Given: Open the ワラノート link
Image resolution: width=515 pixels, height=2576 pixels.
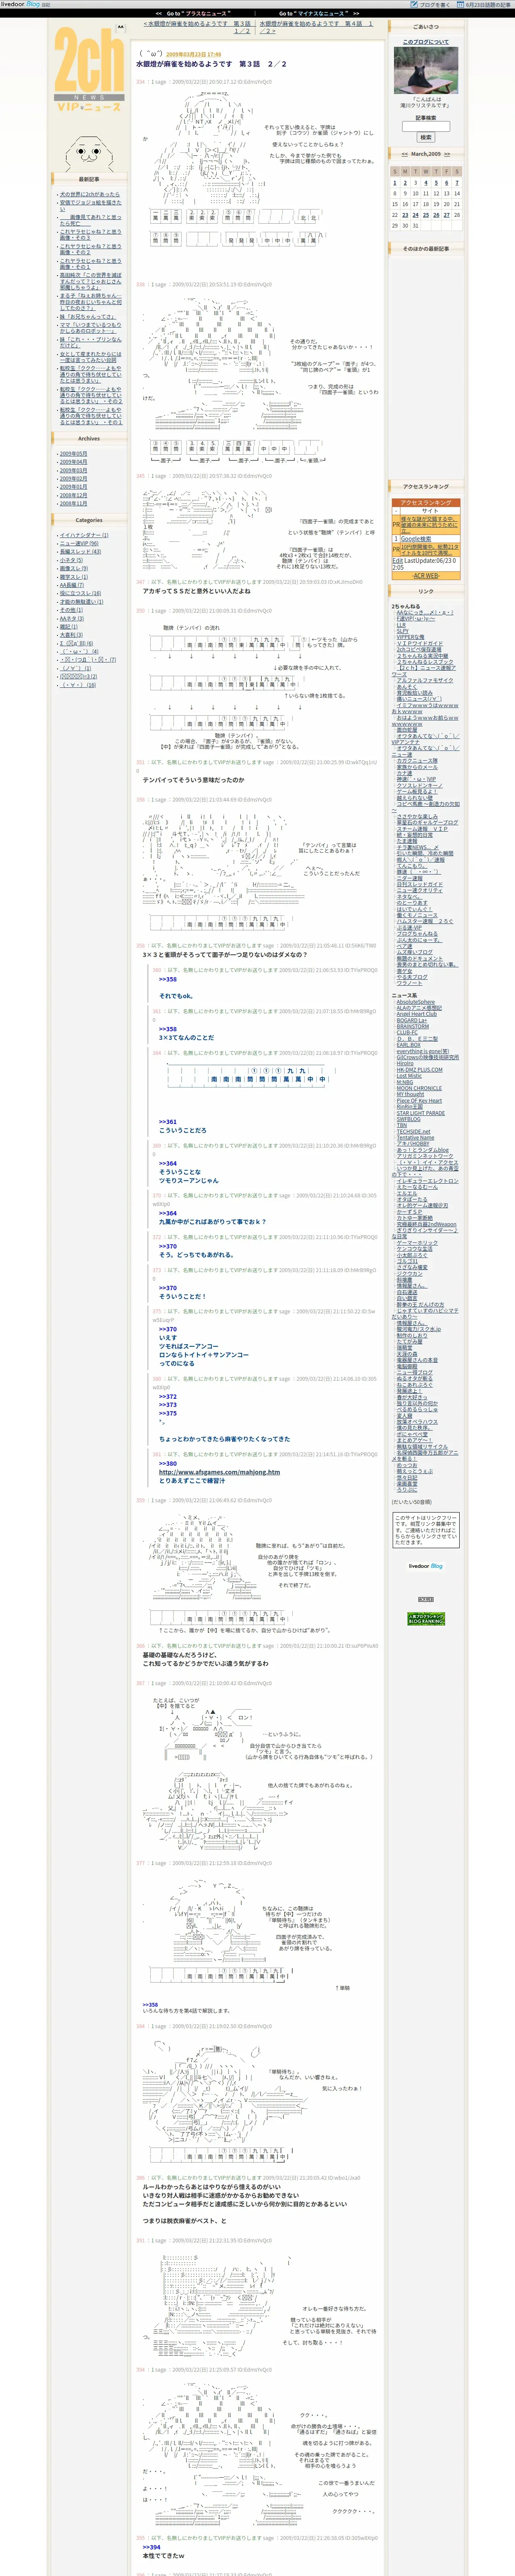Looking at the screenshot, I should pyautogui.click(x=409, y=983).
